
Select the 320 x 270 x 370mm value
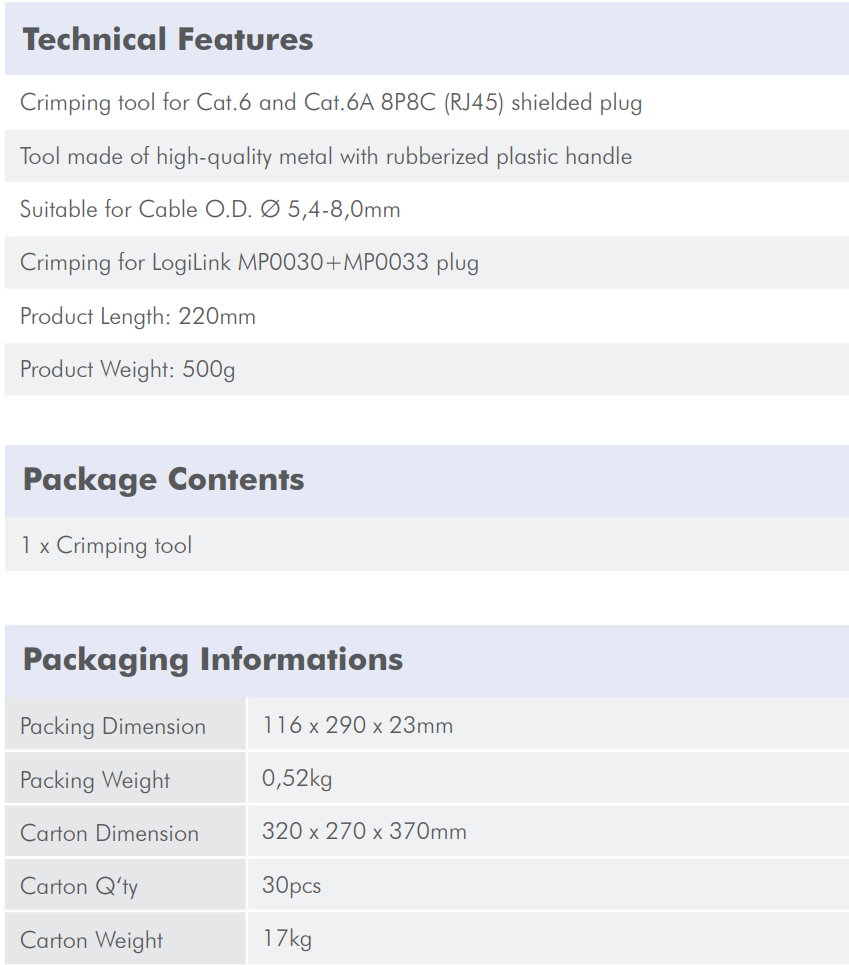pos(364,831)
